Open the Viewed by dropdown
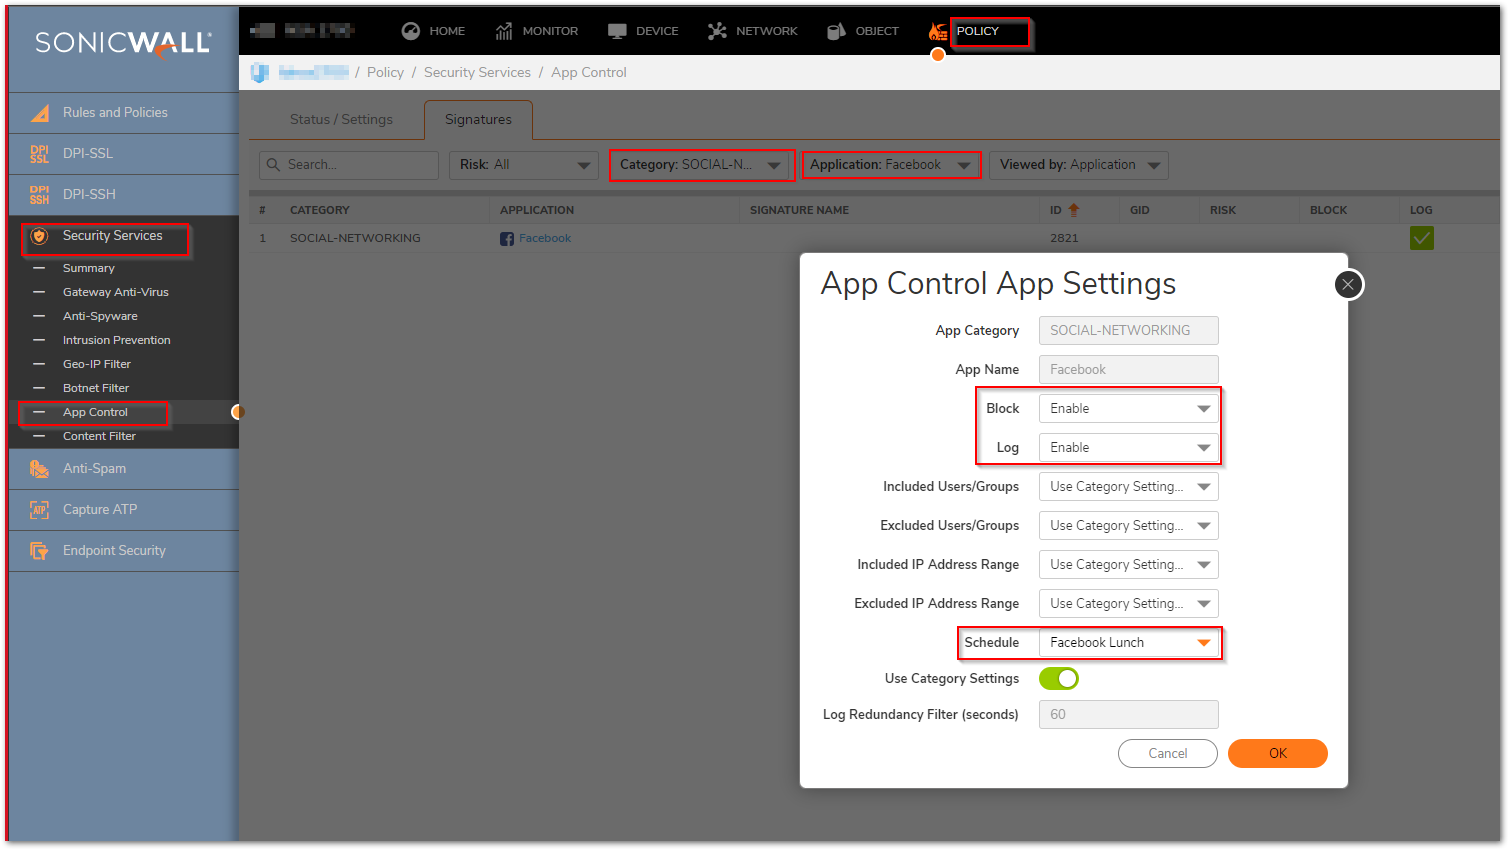1509x850 pixels. (1079, 165)
